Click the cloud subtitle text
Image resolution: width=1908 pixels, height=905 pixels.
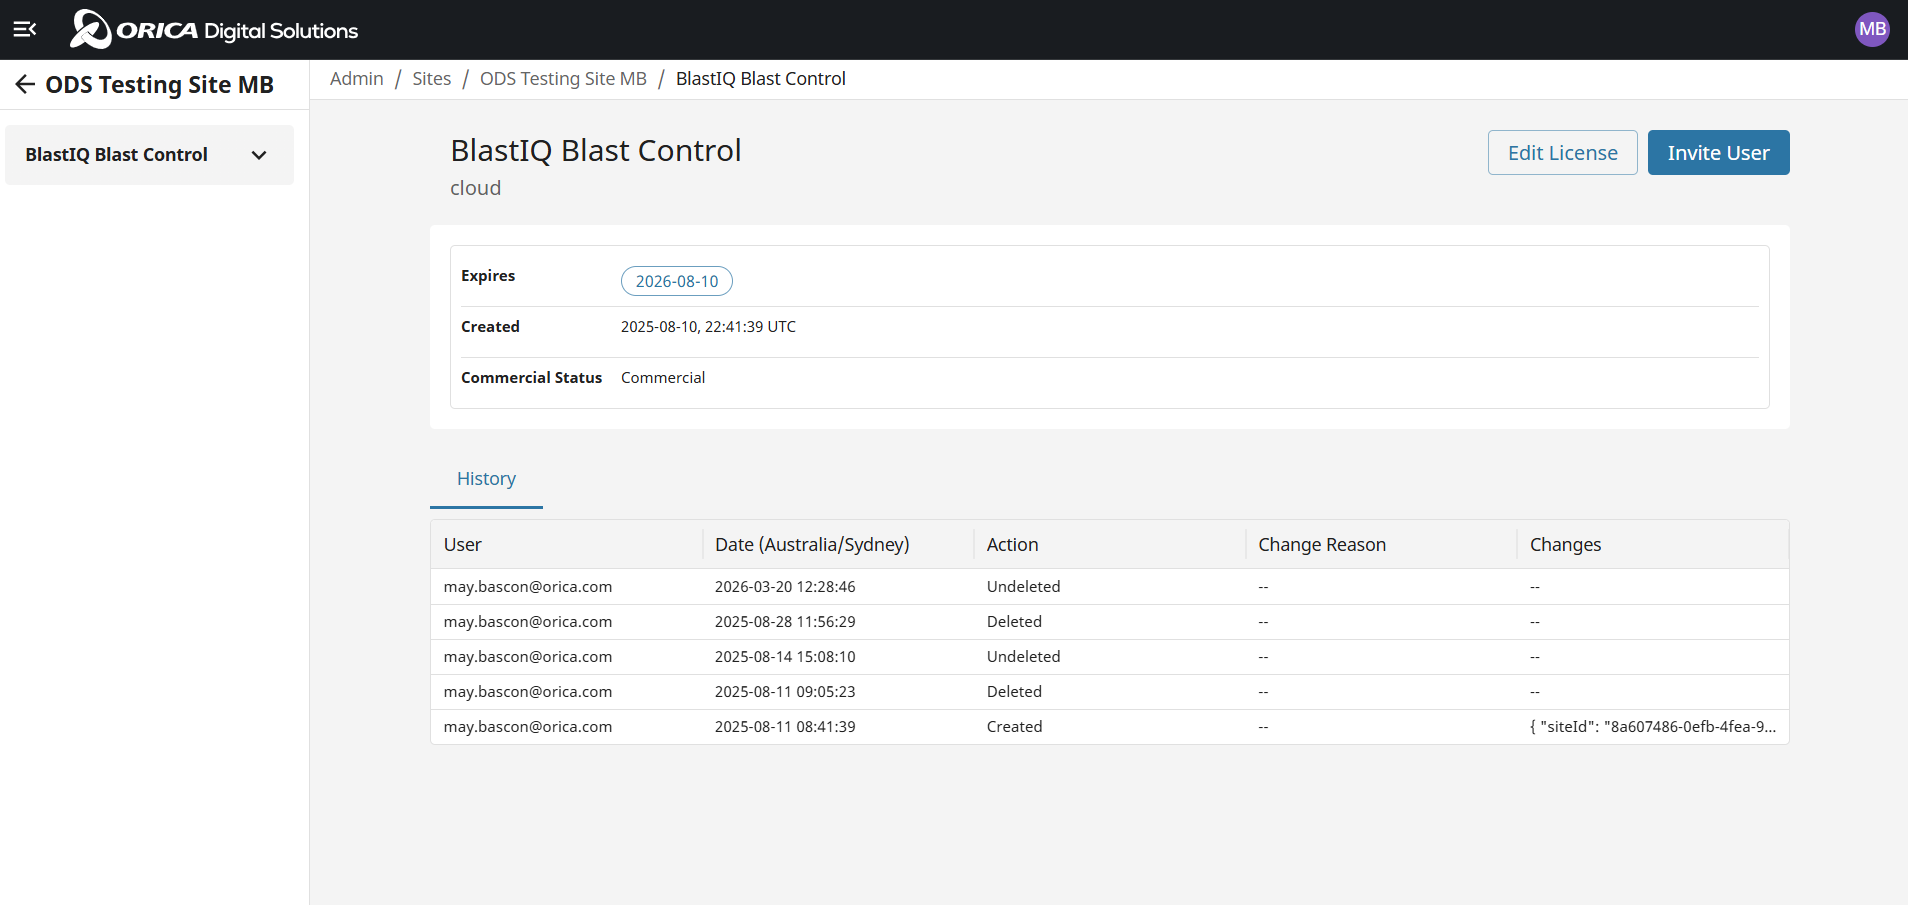point(476,188)
